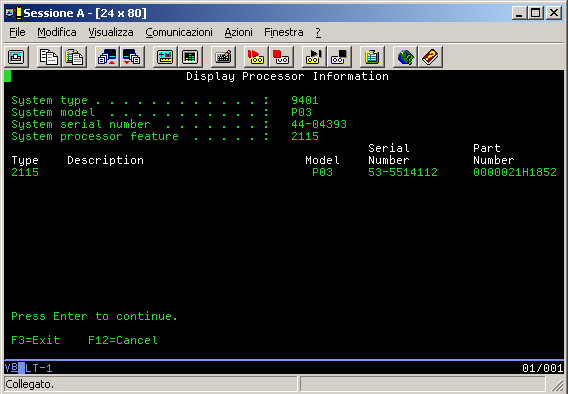
Task: Click the 2115 entry under Type column
Action: tap(25, 172)
